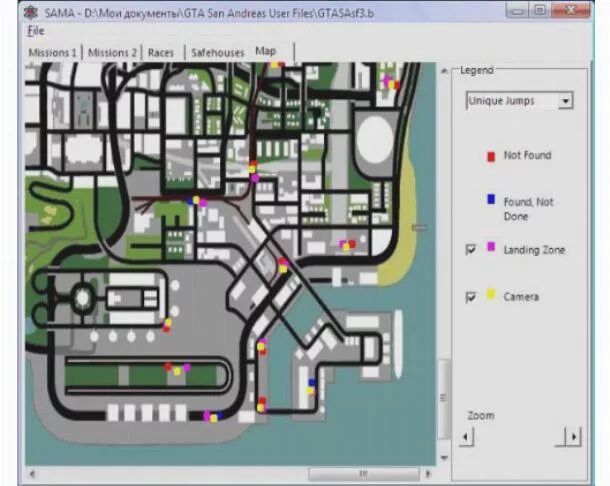610x486 pixels.
Task: Click the horizontal scrollbar thumb under the map
Action: pos(364,474)
